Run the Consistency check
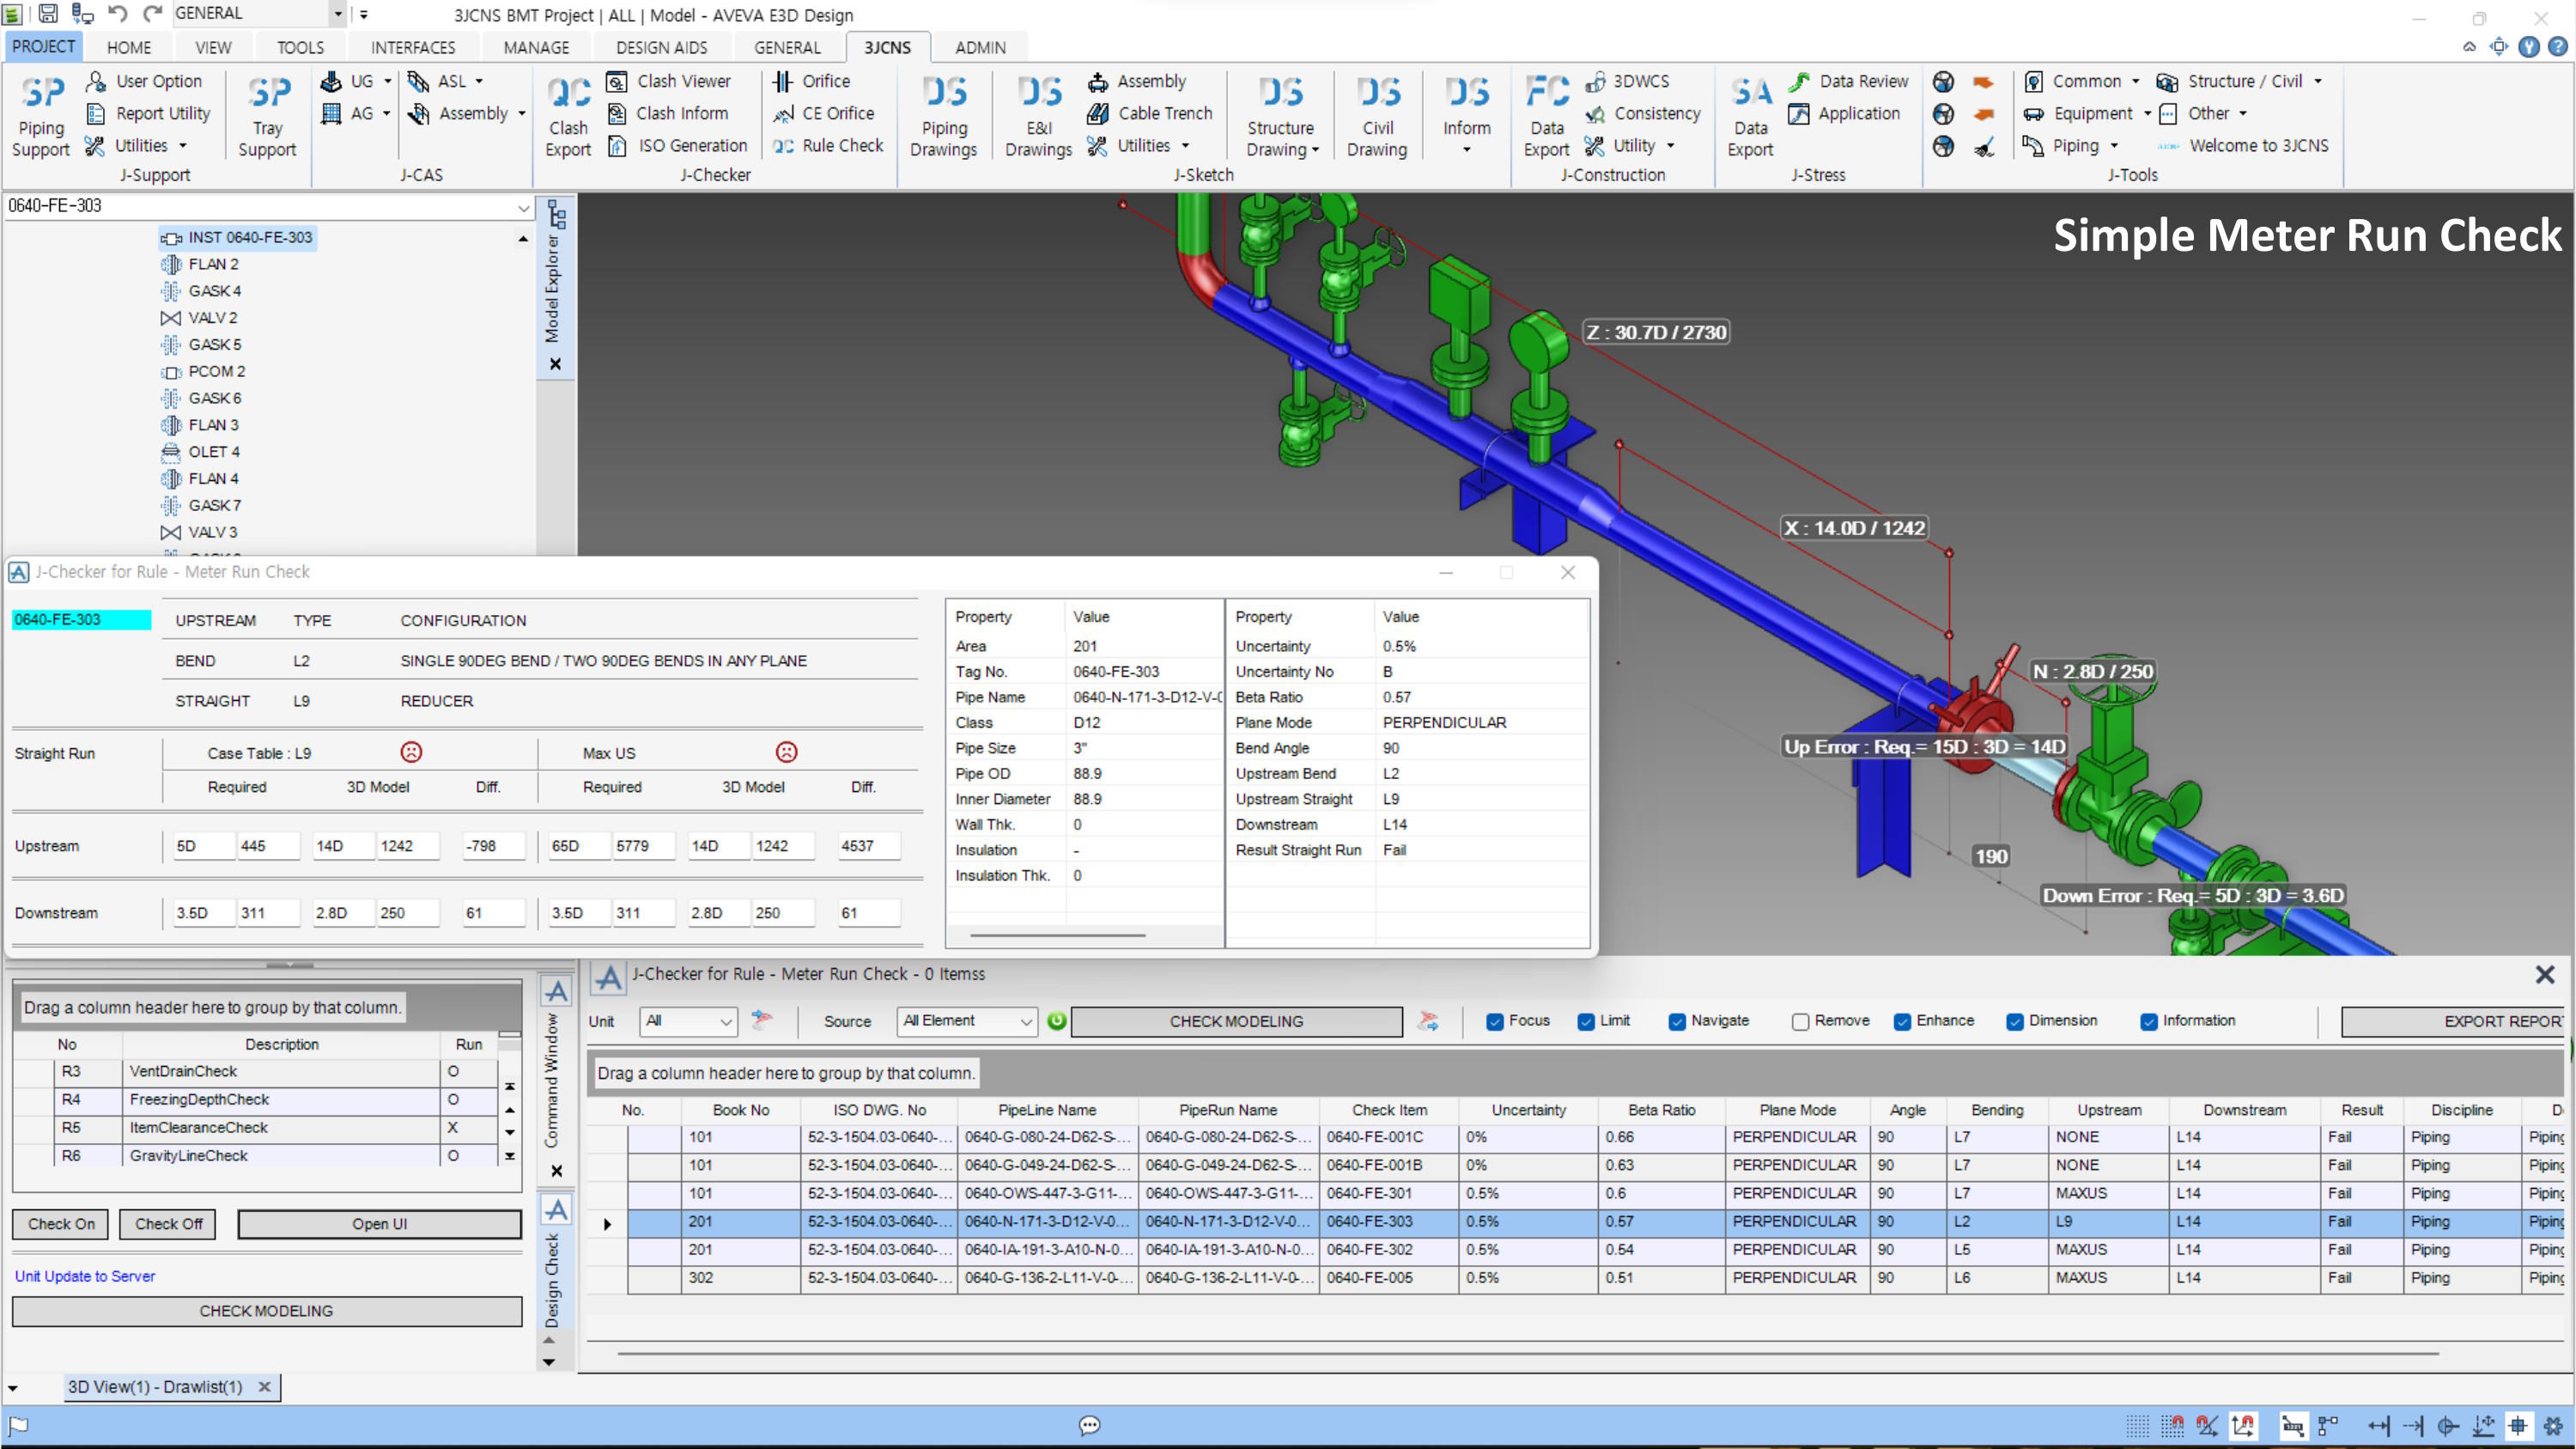This screenshot has height=1449, width=2576. click(x=1642, y=113)
